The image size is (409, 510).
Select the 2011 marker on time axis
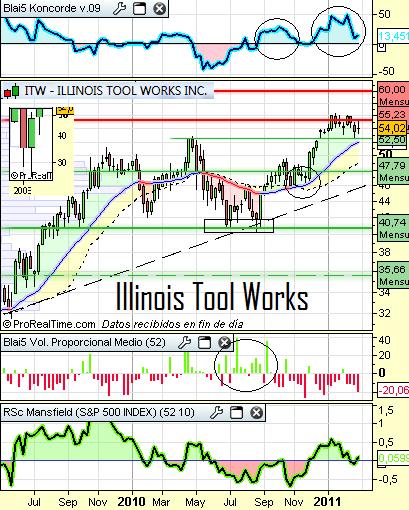tap(328, 501)
